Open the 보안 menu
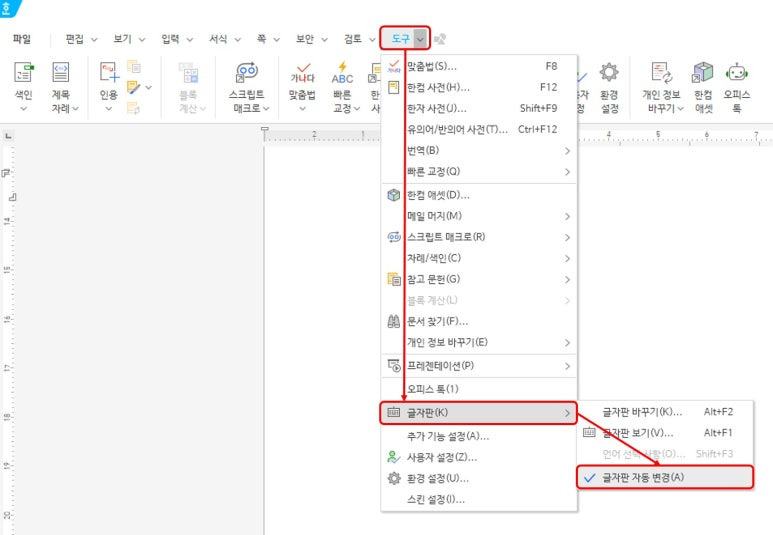 [305, 39]
